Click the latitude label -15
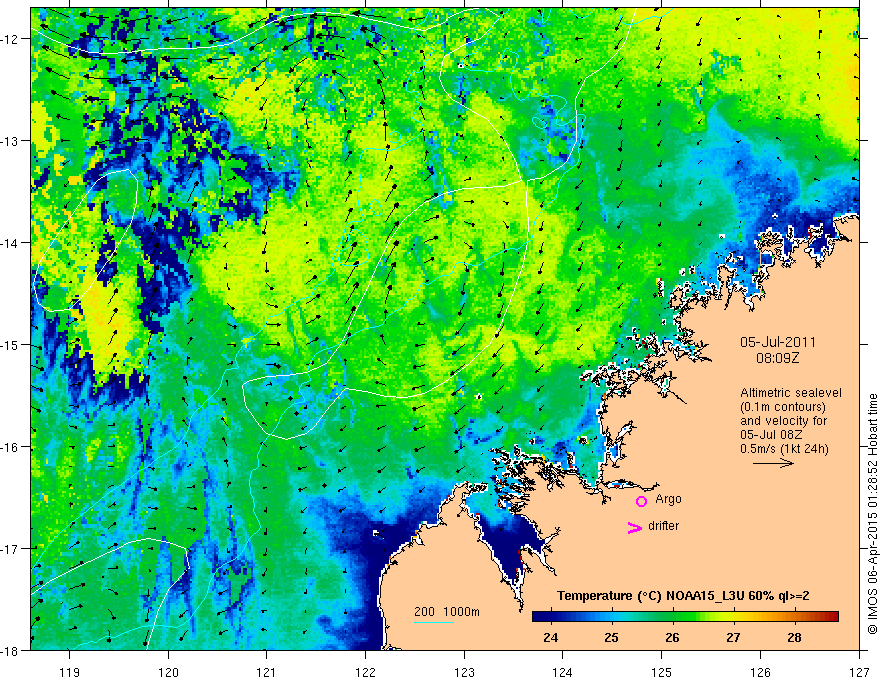This screenshot has width=880, height=680. click(11, 345)
